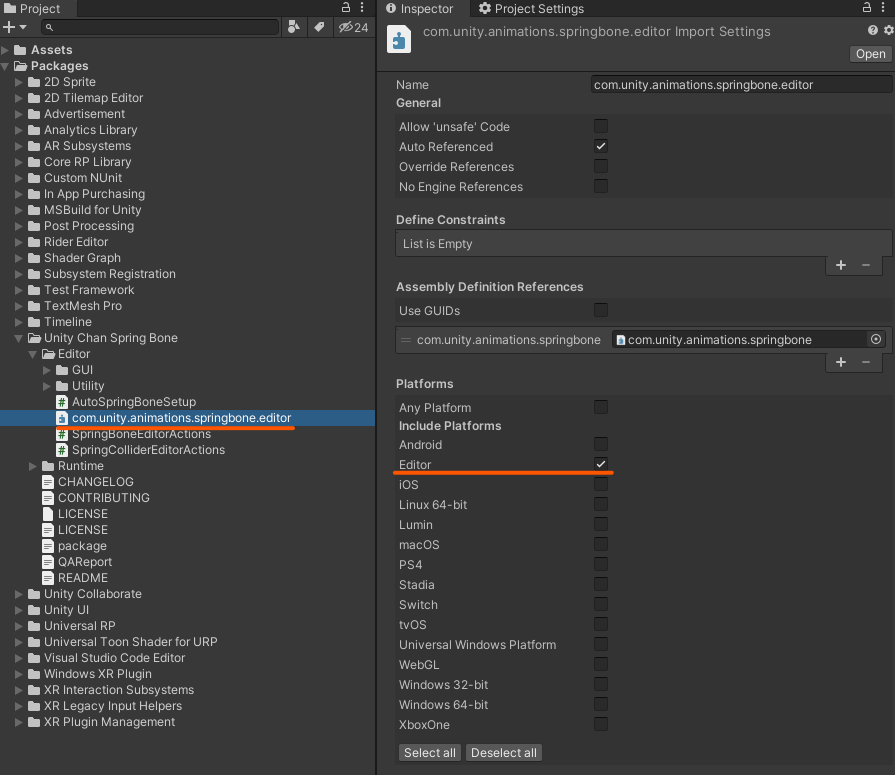
Task: Click the assembly Name input field
Action: point(741,84)
